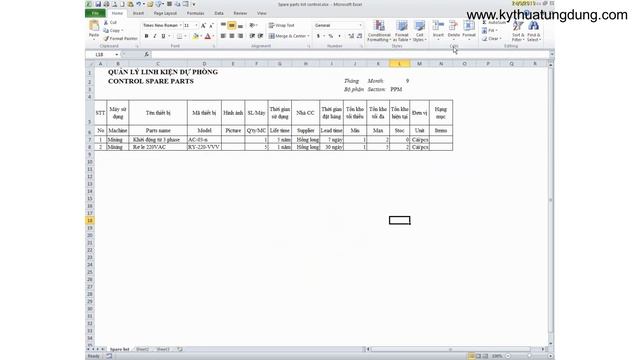Open the File tab

coord(95,13)
